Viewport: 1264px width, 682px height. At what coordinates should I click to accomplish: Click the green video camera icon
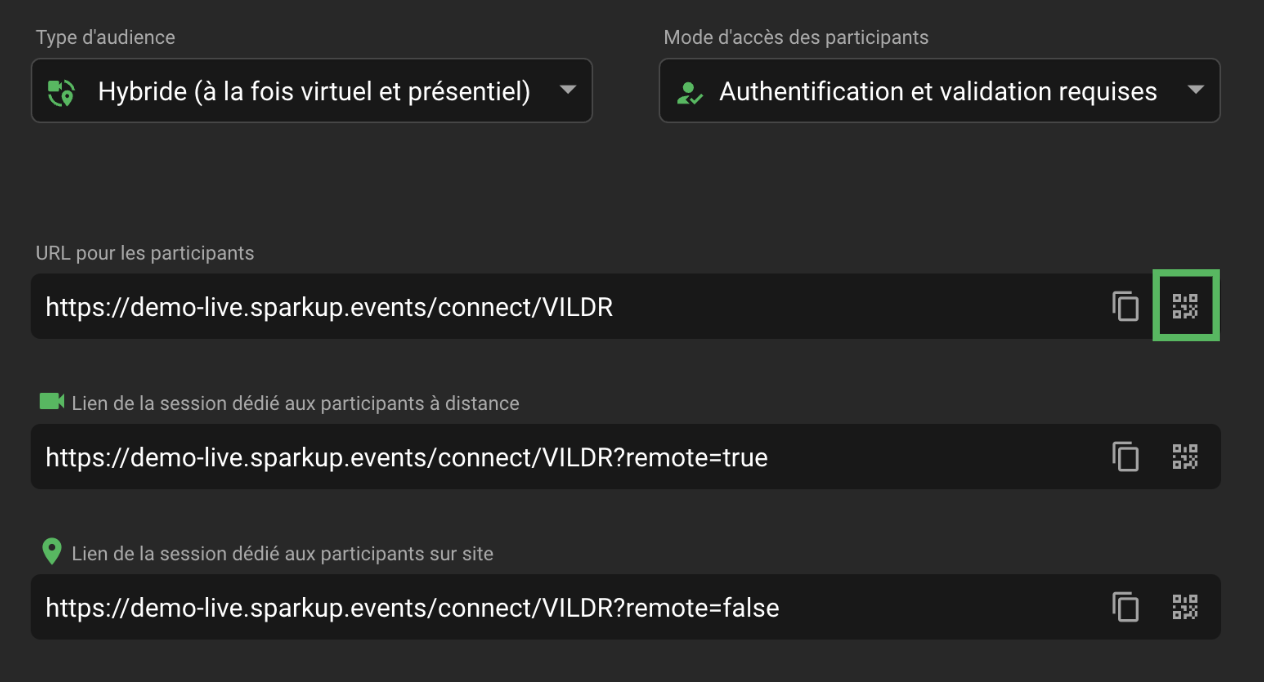(x=51, y=402)
